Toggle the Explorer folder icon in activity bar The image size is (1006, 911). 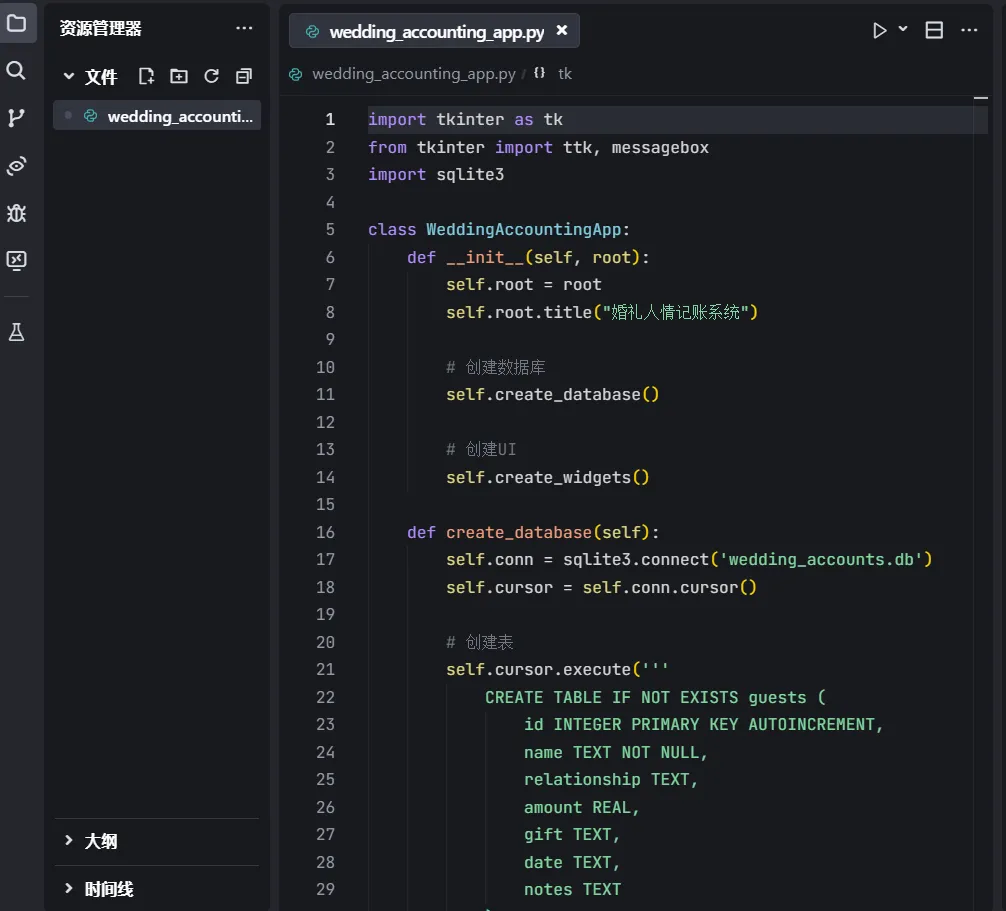(x=16, y=23)
